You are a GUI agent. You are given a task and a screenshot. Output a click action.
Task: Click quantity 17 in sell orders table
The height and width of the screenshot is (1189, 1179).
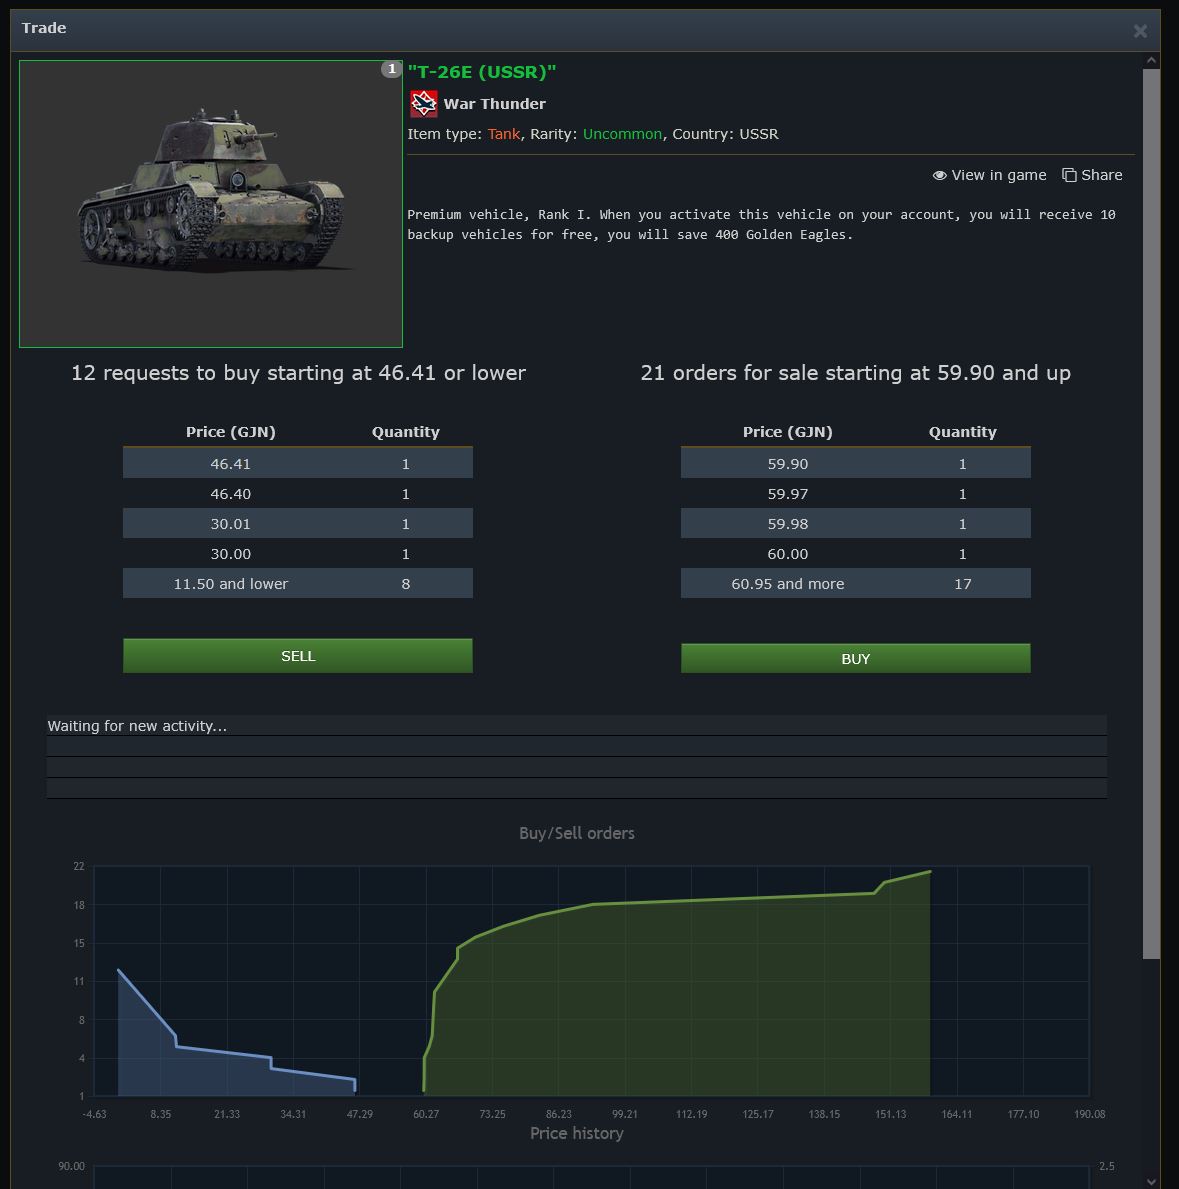(x=963, y=584)
